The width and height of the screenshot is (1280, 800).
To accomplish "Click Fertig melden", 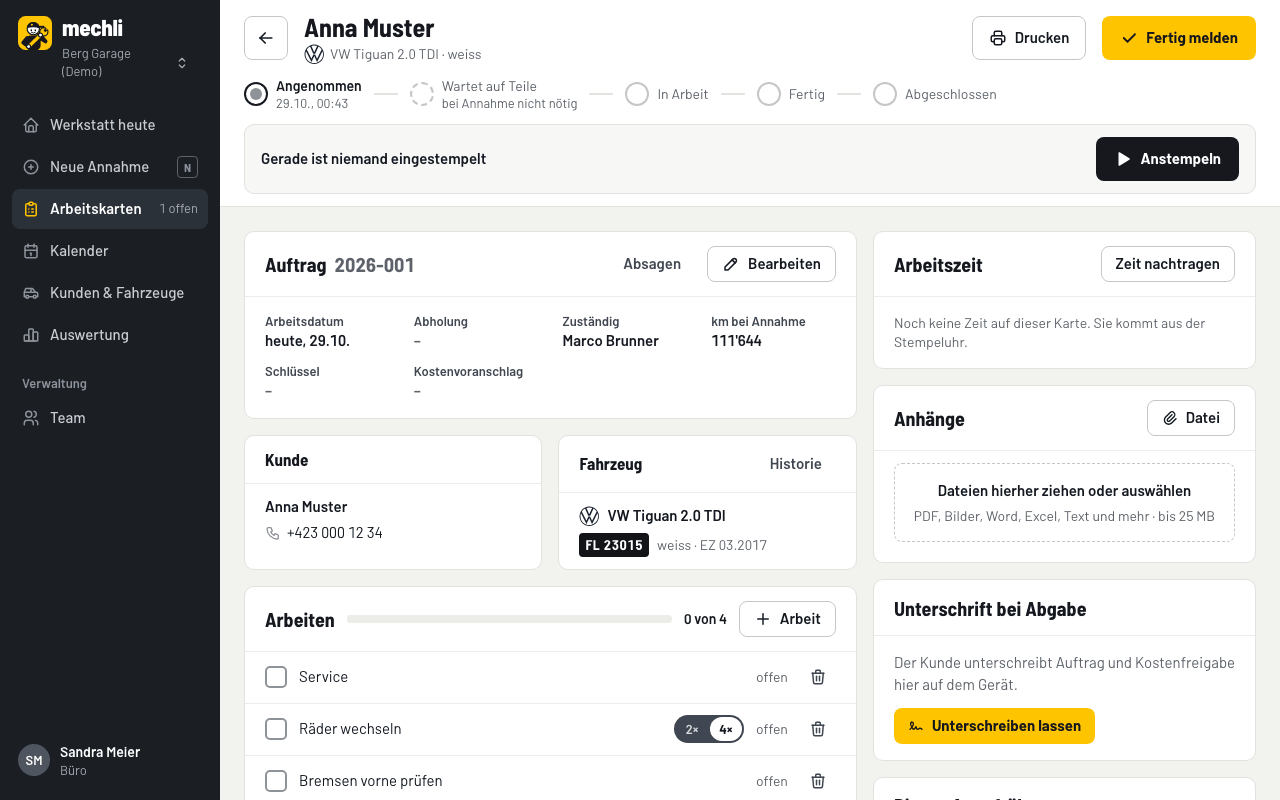I will (x=1179, y=38).
